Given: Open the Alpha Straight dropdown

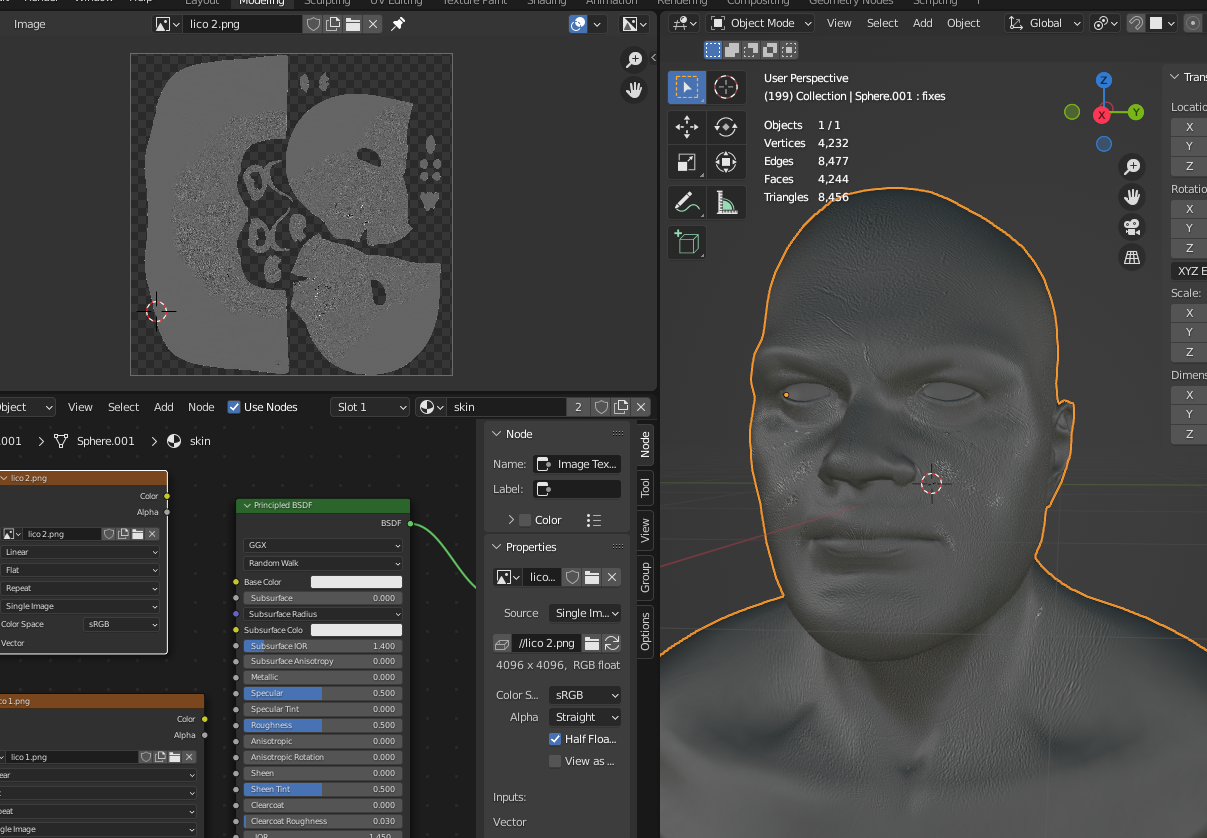Looking at the screenshot, I should (584, 717).
